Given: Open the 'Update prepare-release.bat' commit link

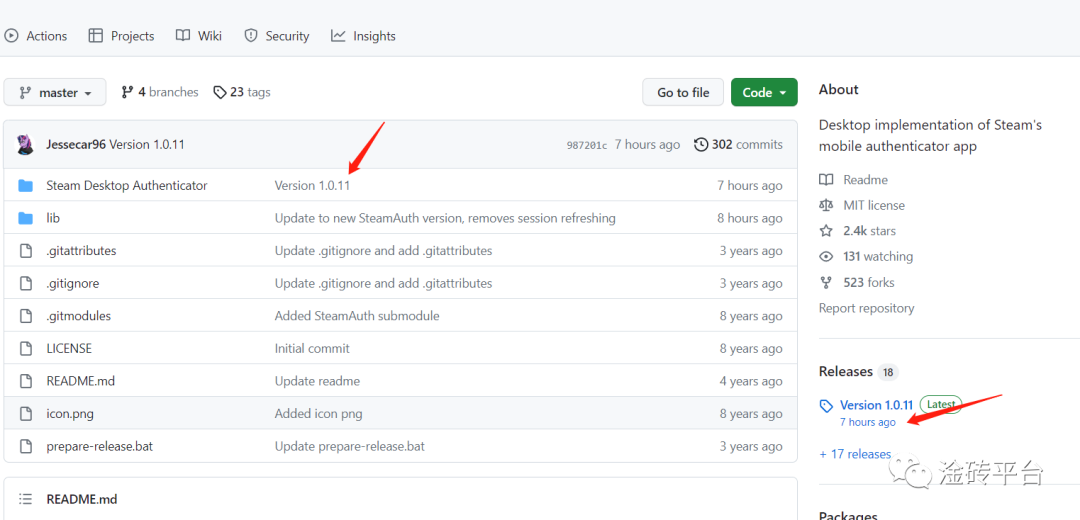Looking at the screenshot, I should (x=350, y=446).
